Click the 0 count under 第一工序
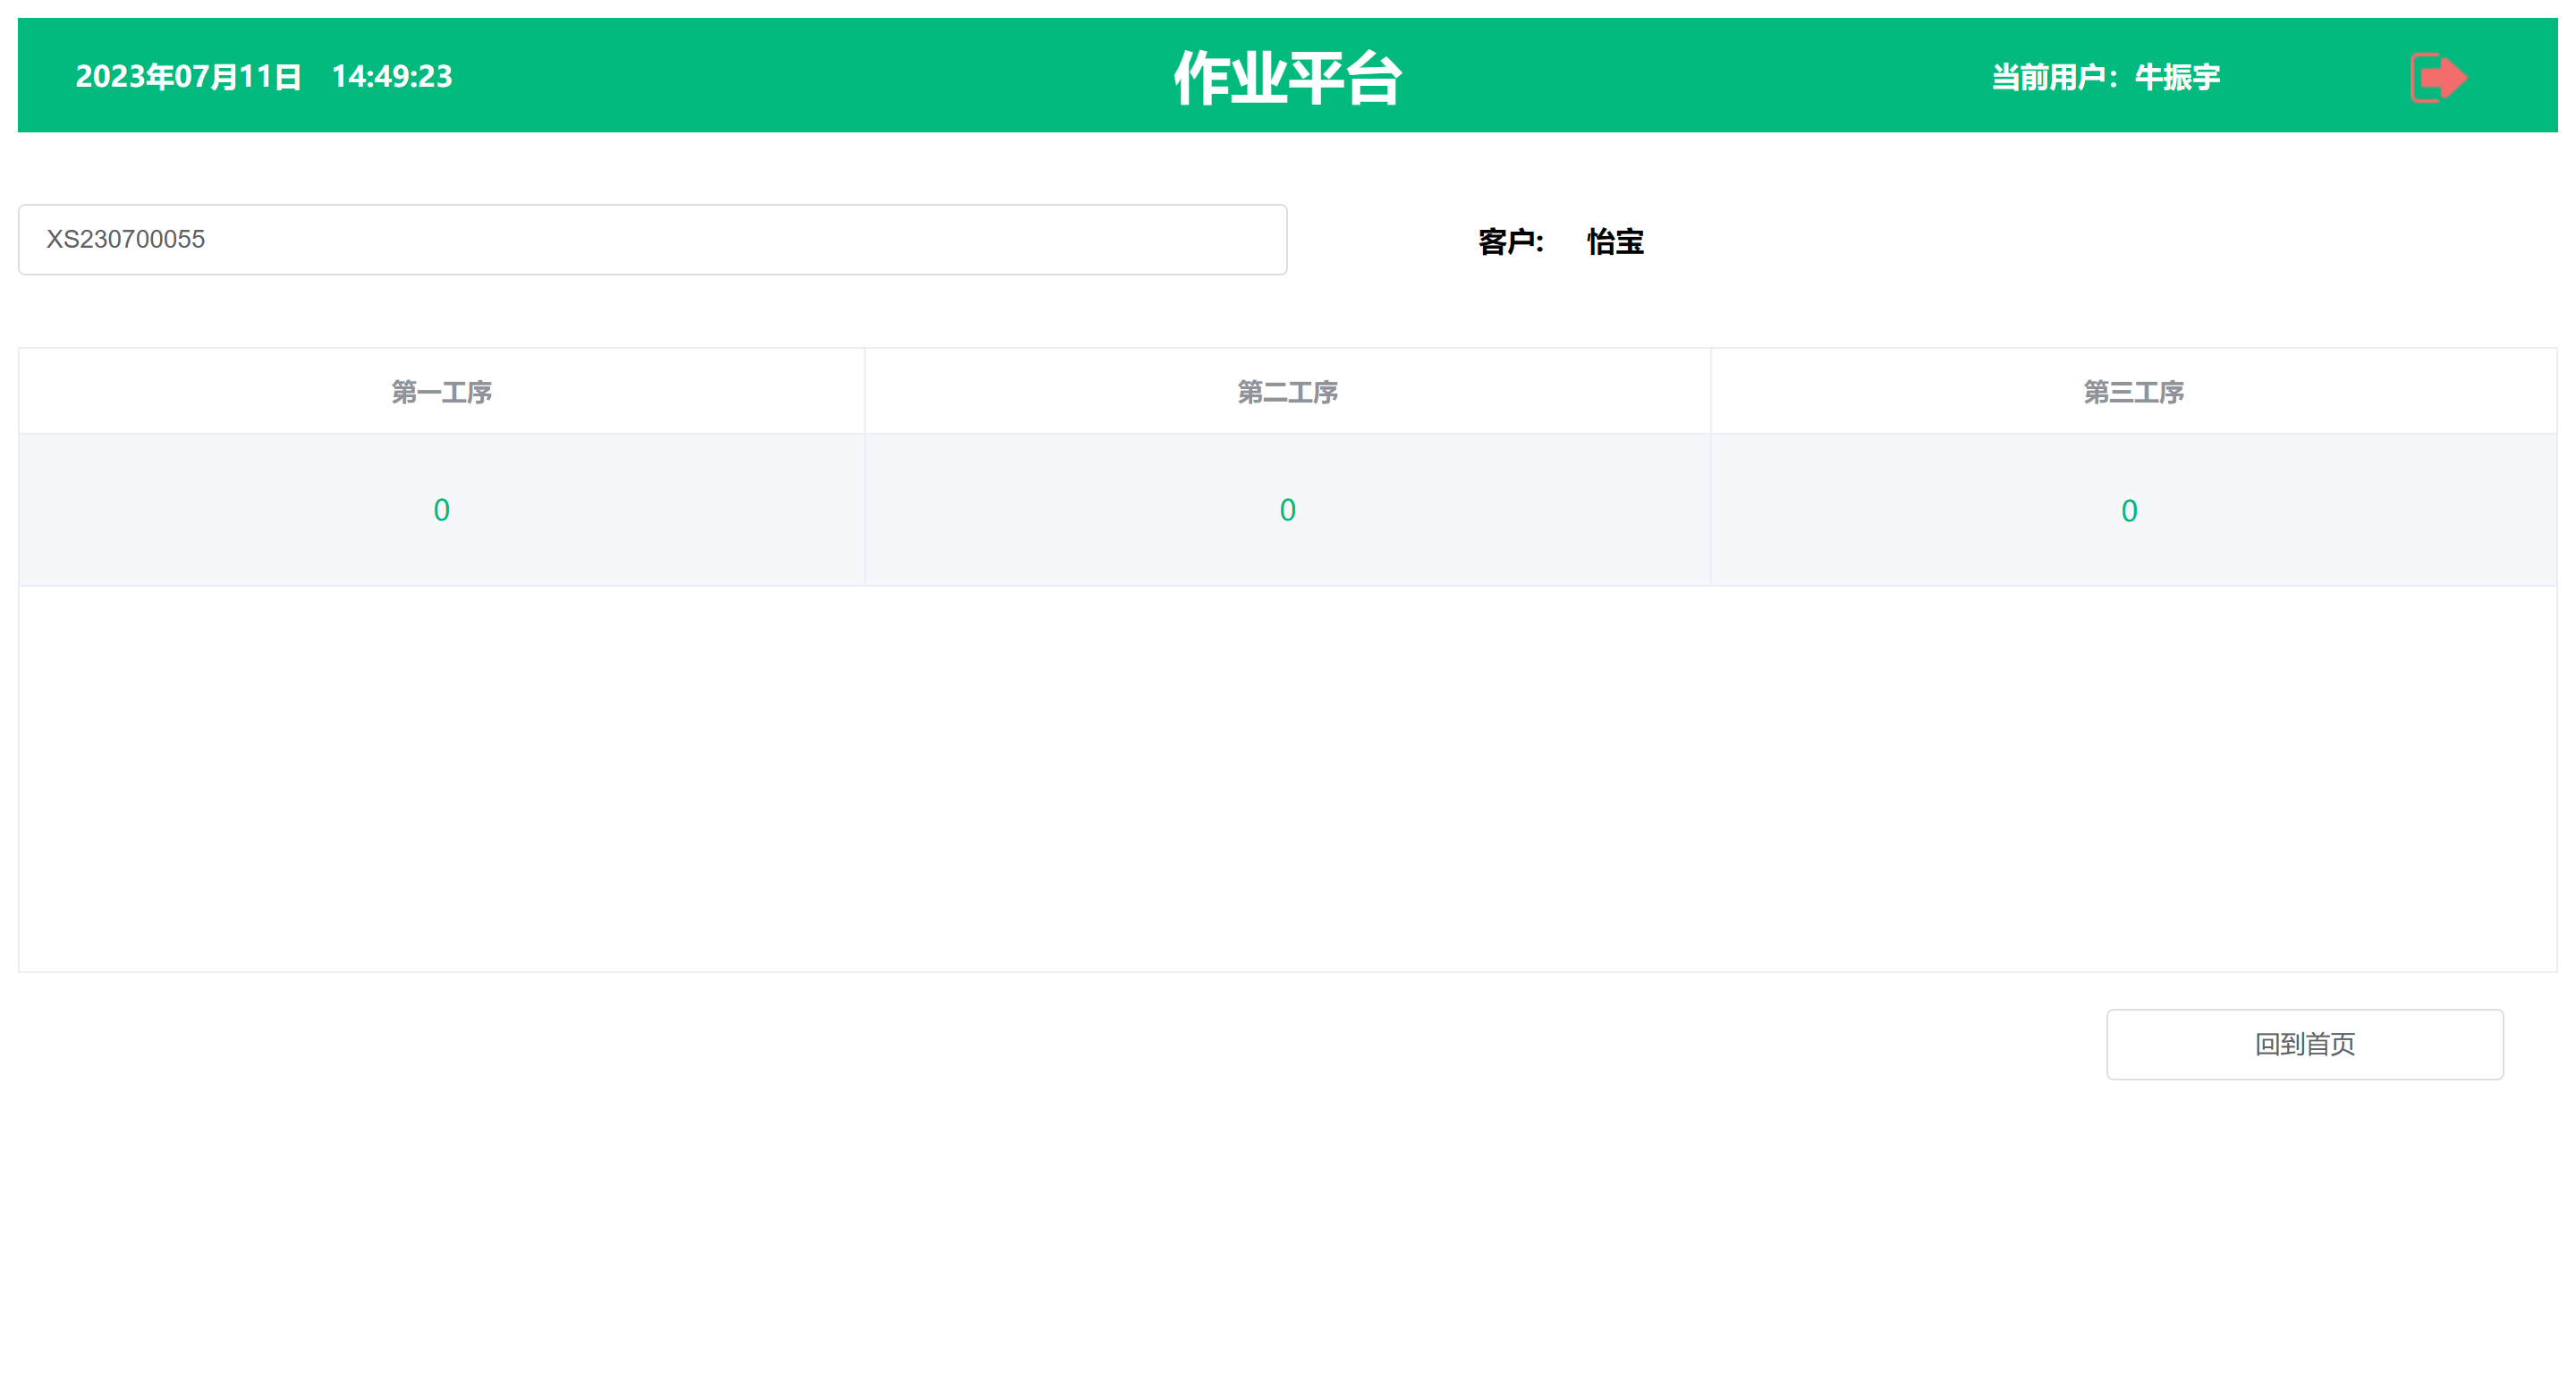 click(x=441, y=510)
